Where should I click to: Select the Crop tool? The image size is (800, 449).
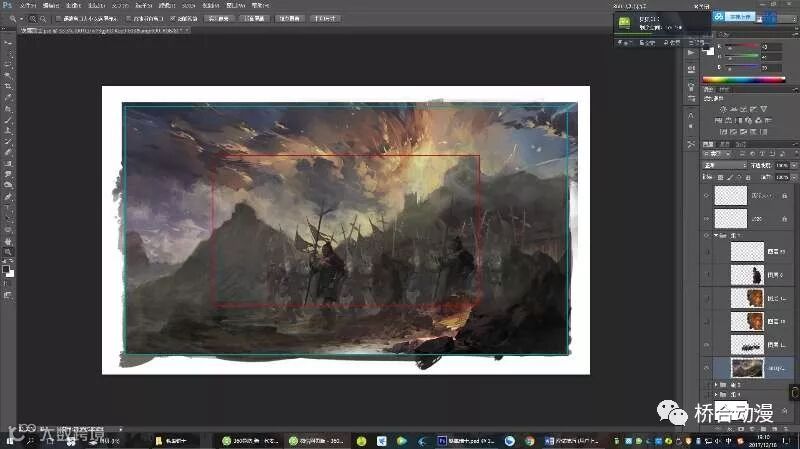click(8, 86)
